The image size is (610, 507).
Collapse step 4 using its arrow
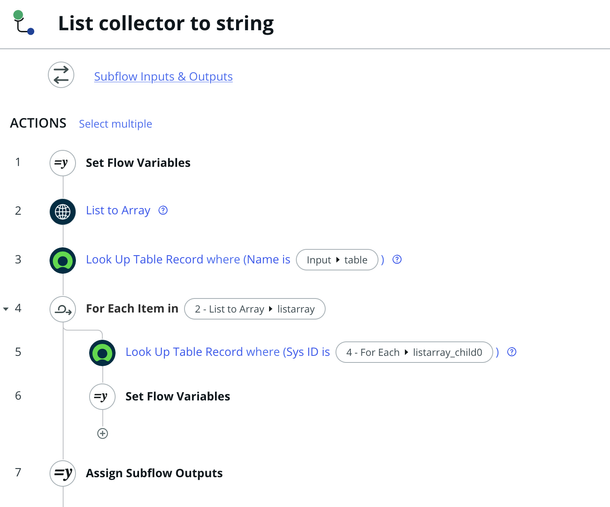[x=7, y=309]
